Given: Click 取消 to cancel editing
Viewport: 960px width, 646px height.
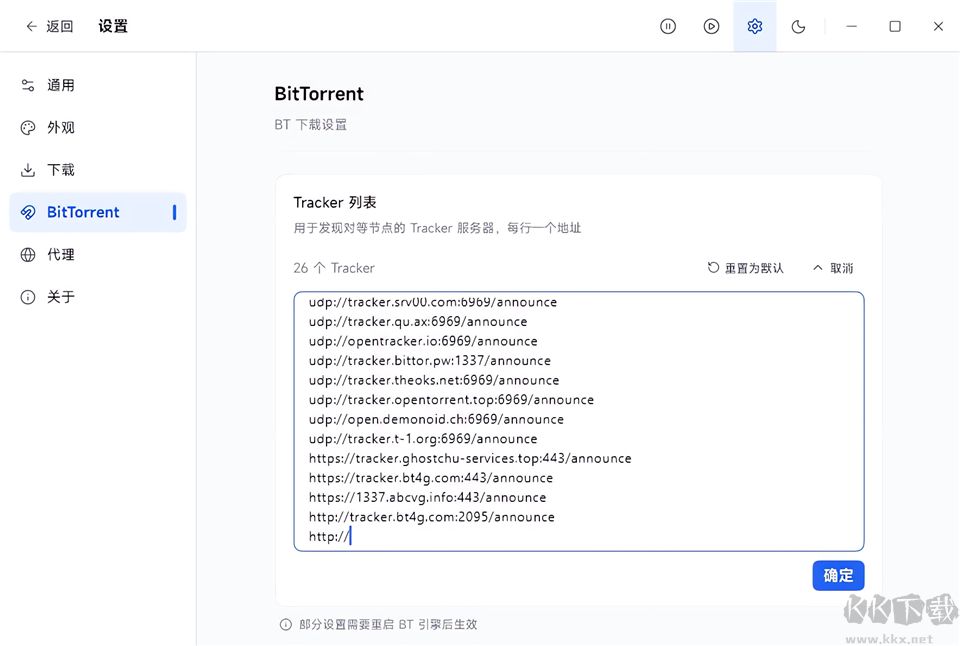Looking at the screenshot, I should [840, 267].
